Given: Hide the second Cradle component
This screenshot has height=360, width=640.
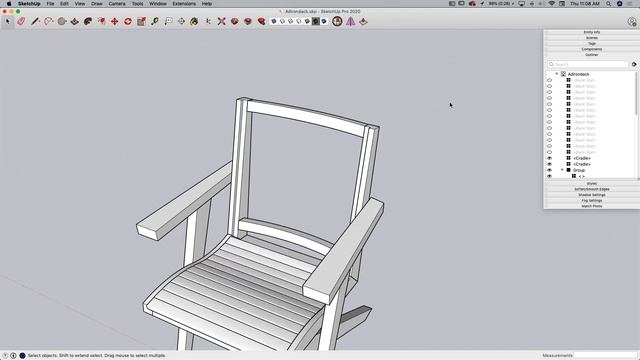Looking at the screenshot, I should 549,164.
